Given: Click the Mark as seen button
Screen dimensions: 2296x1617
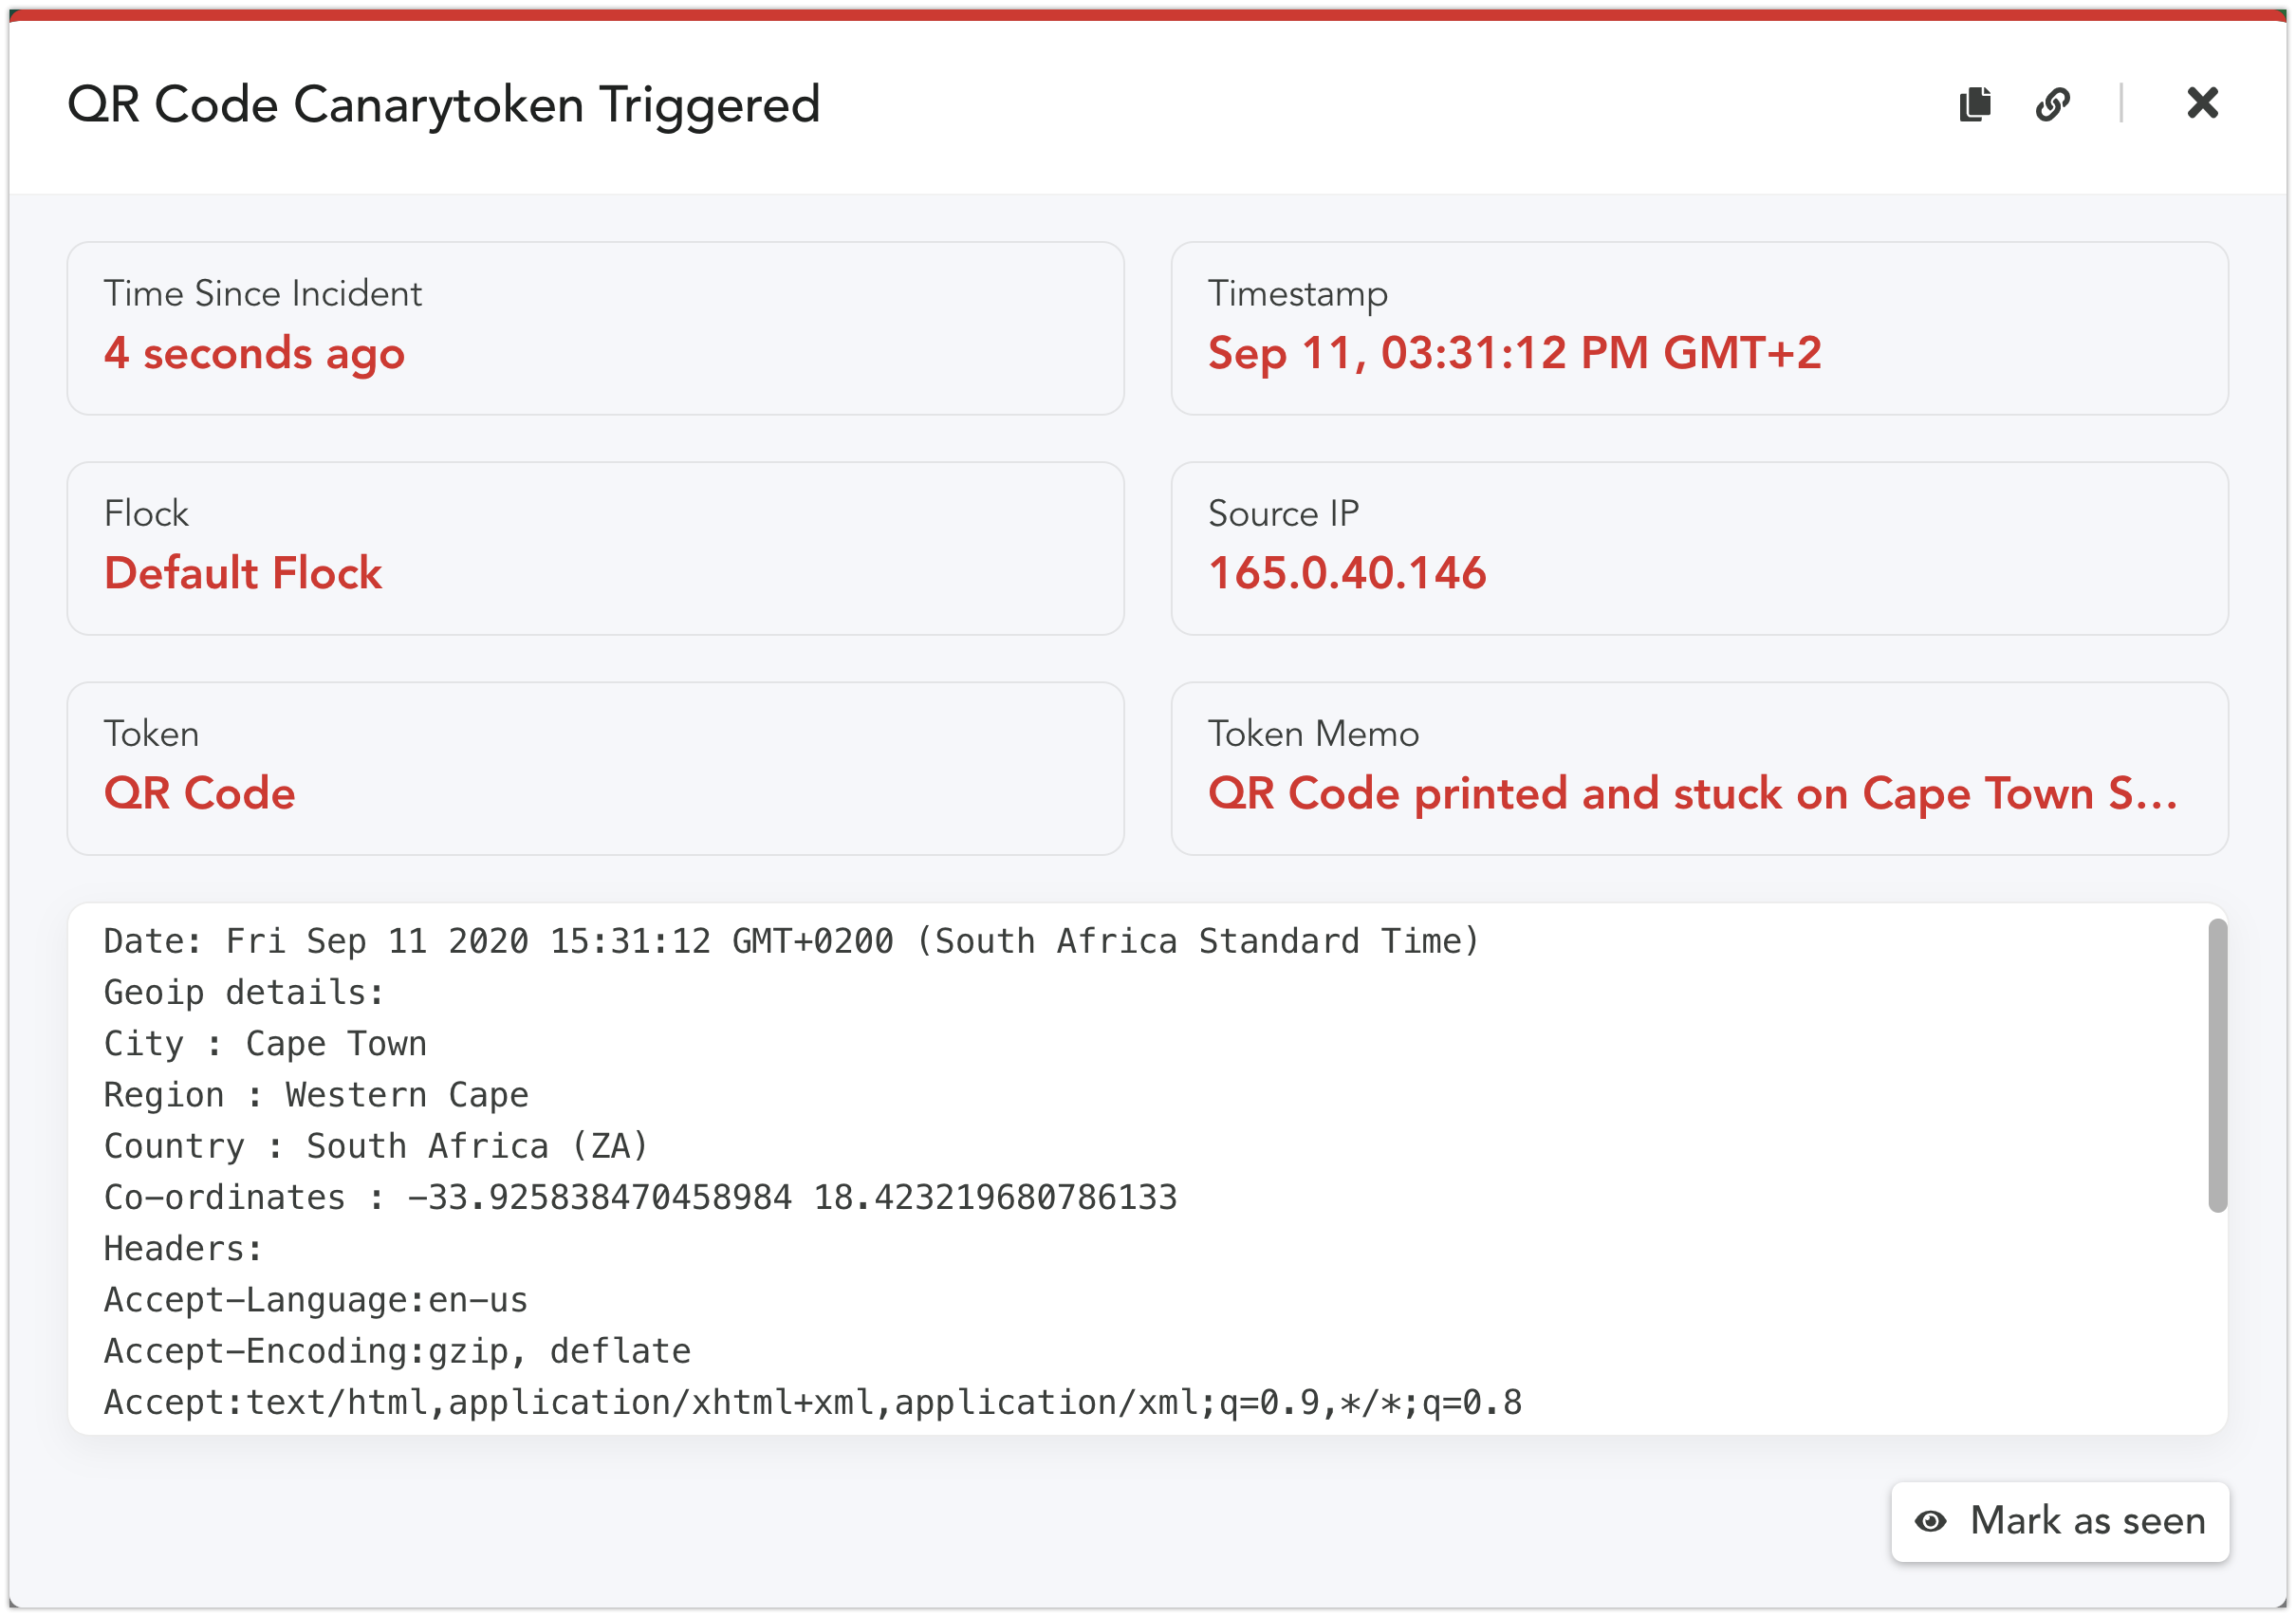Looking at the screenshot, I should 2060,1521.
